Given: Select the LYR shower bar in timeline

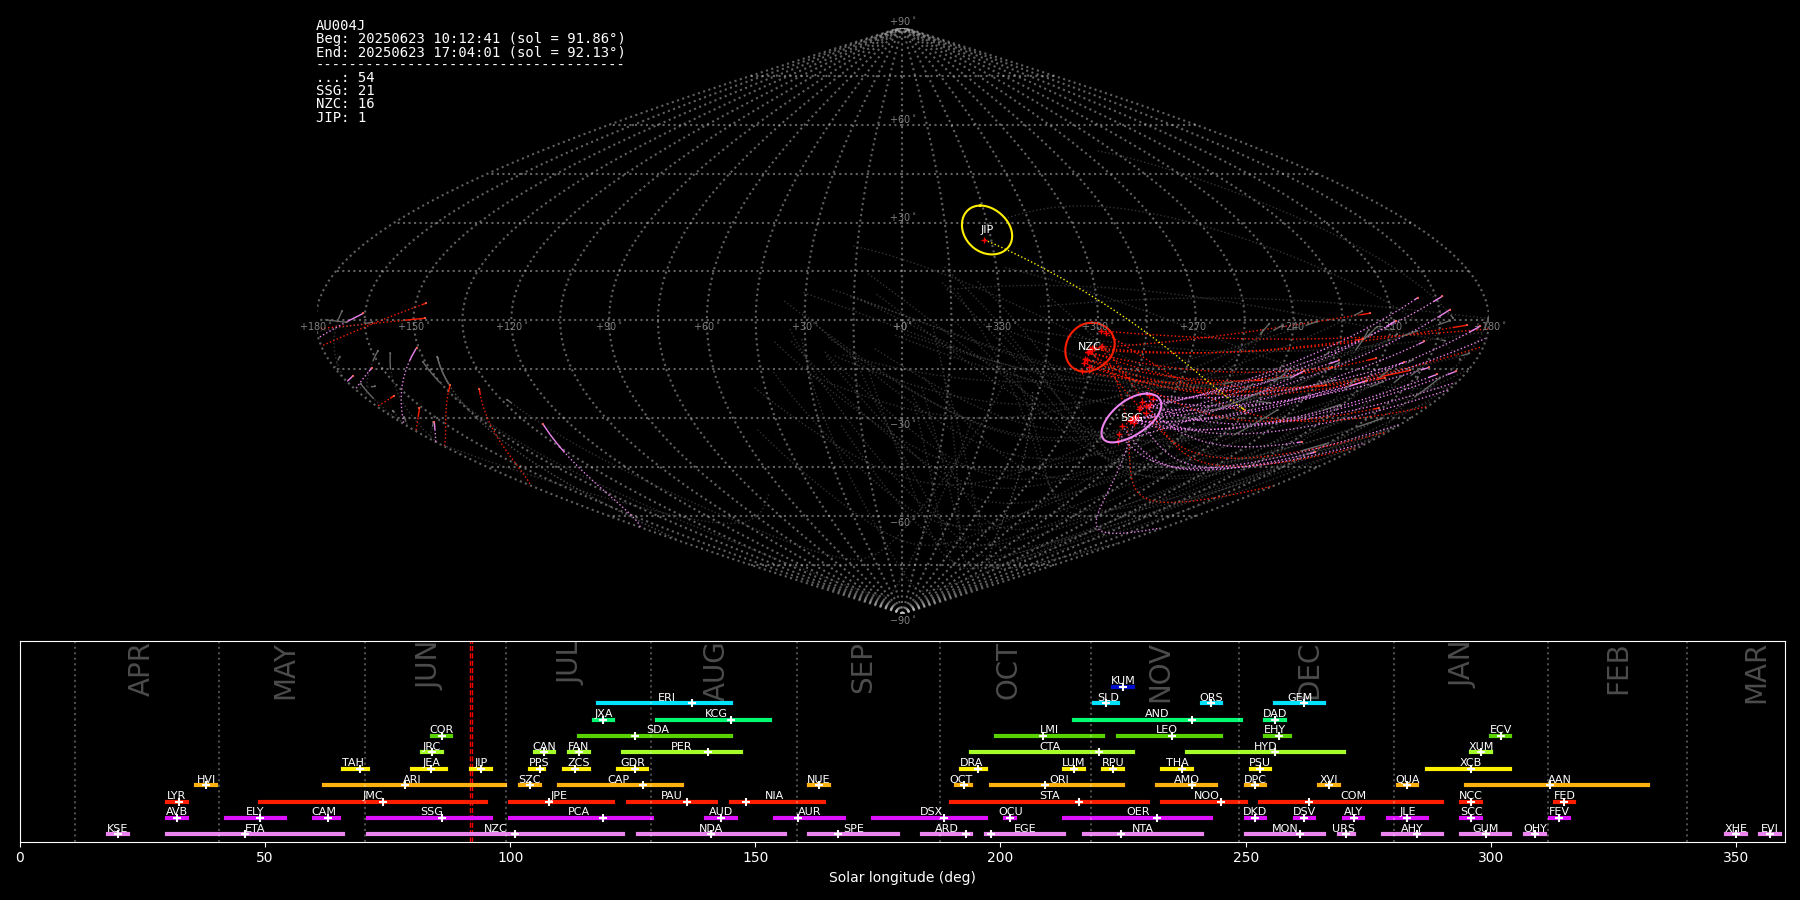Looking at the screenshot, I should (x=177, y=802).
